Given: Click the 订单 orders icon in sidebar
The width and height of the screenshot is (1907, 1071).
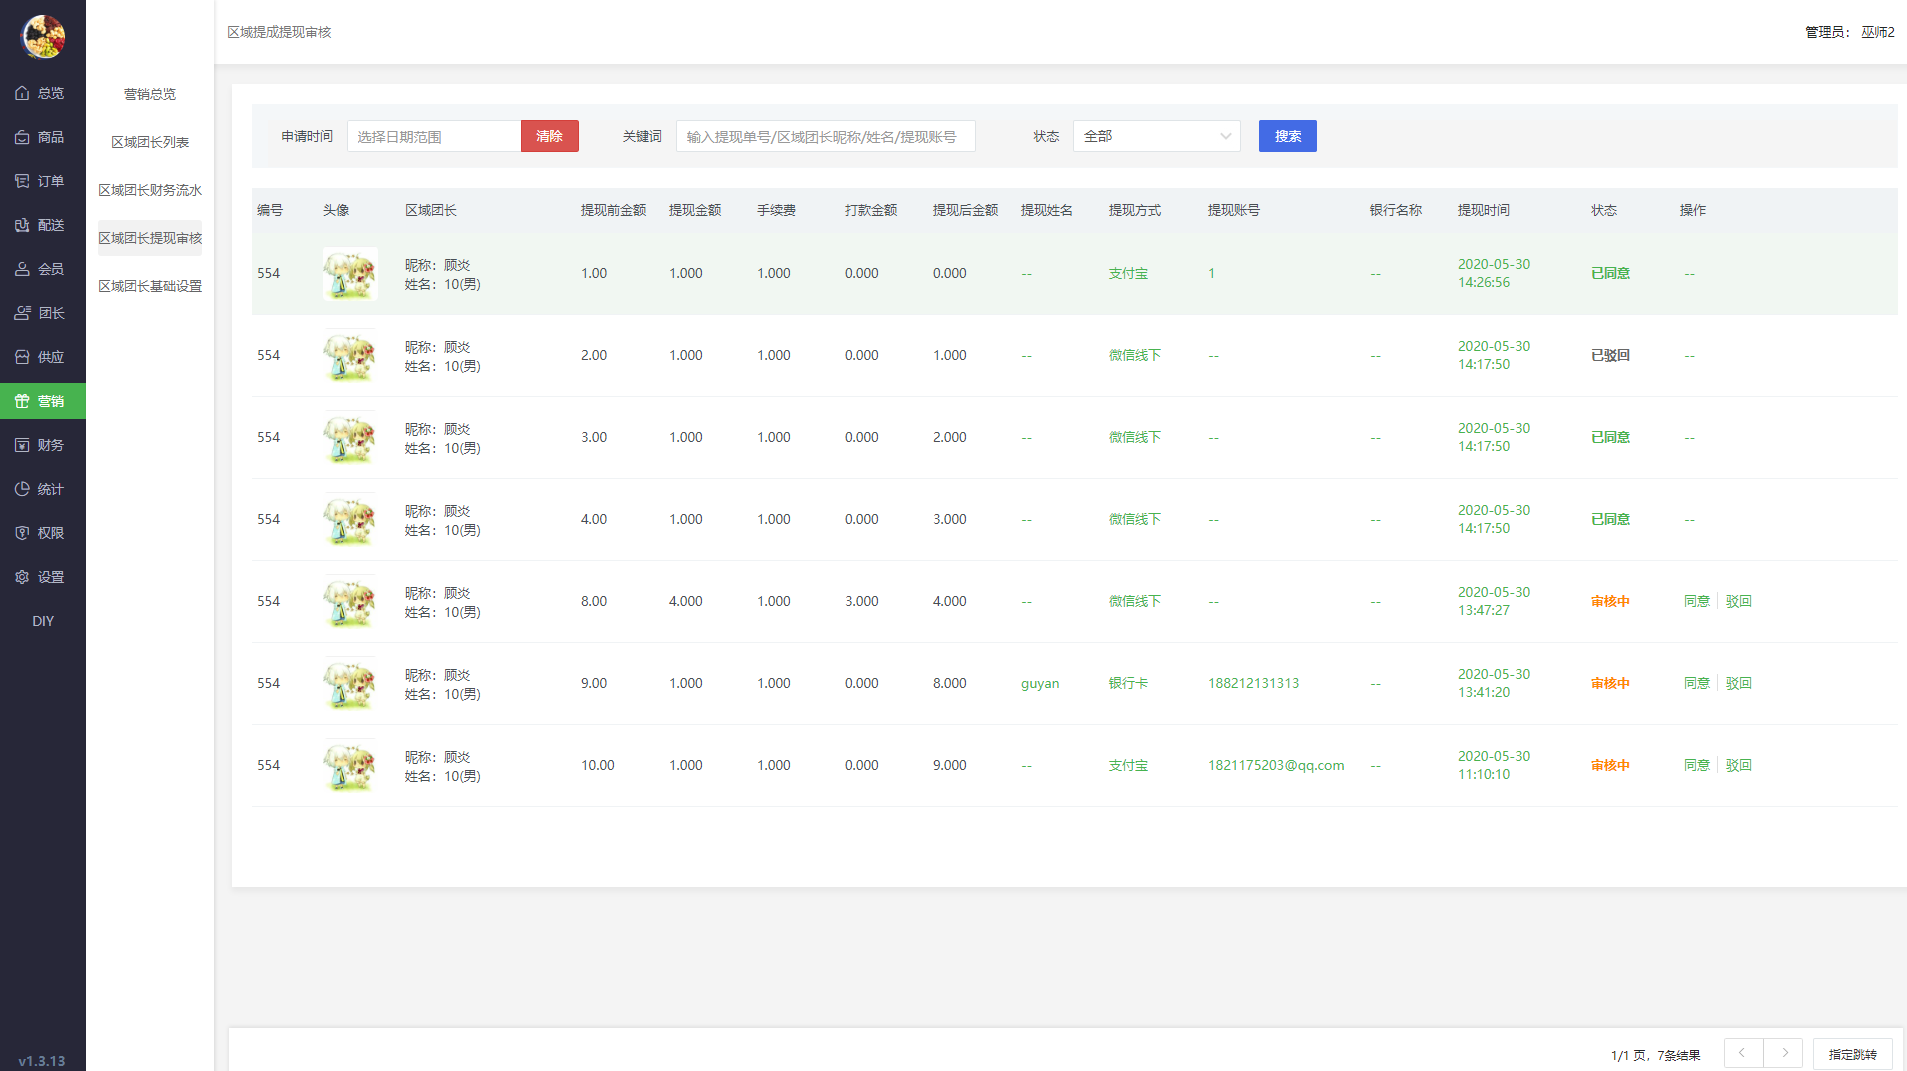Looking at the screenshot, I should point(22,181).
